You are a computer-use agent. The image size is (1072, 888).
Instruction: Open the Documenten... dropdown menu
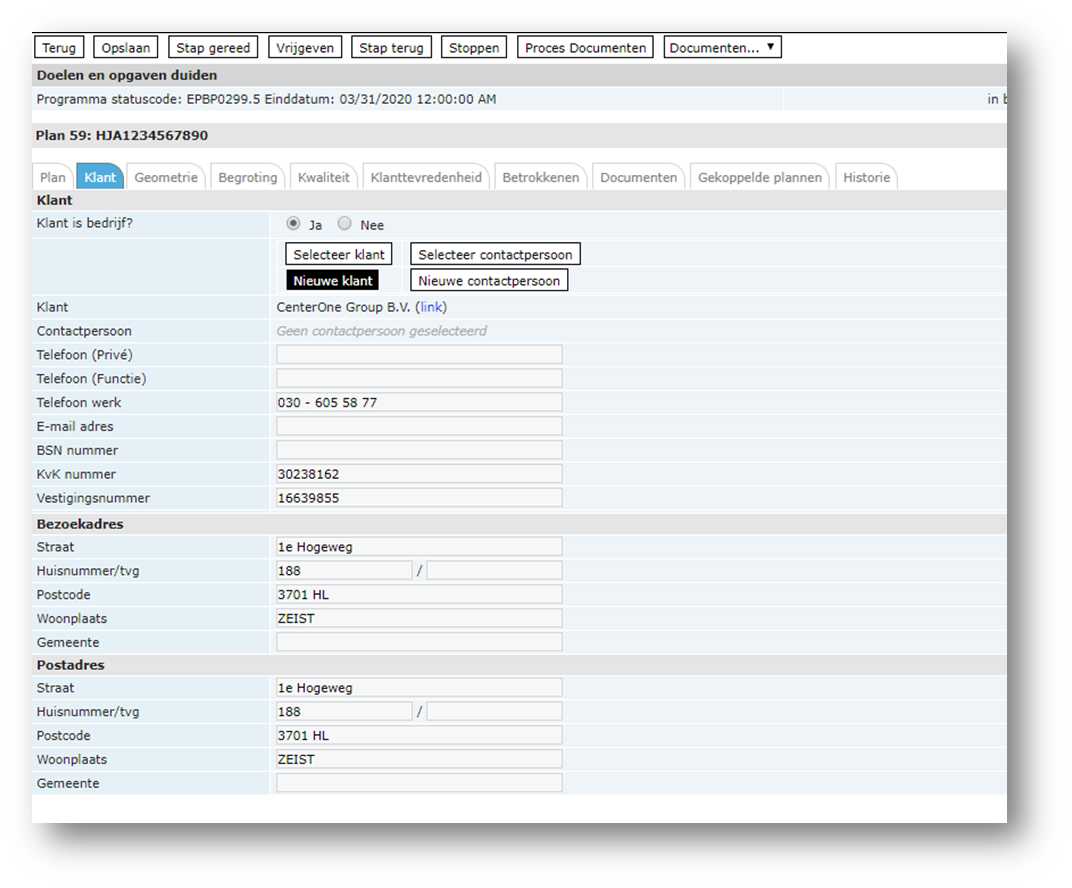click(x=722, y=48)
